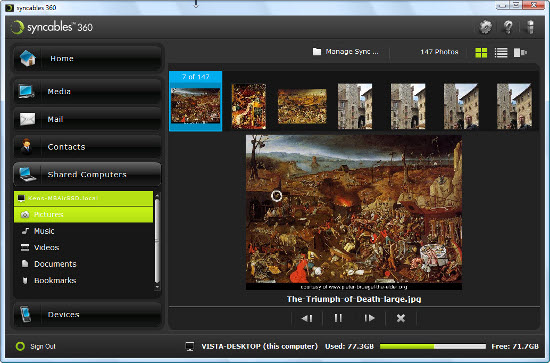Select the second painting thumbnail
Image resolution: width=550 pixels, height=363 pixels.
coord(249,106)
